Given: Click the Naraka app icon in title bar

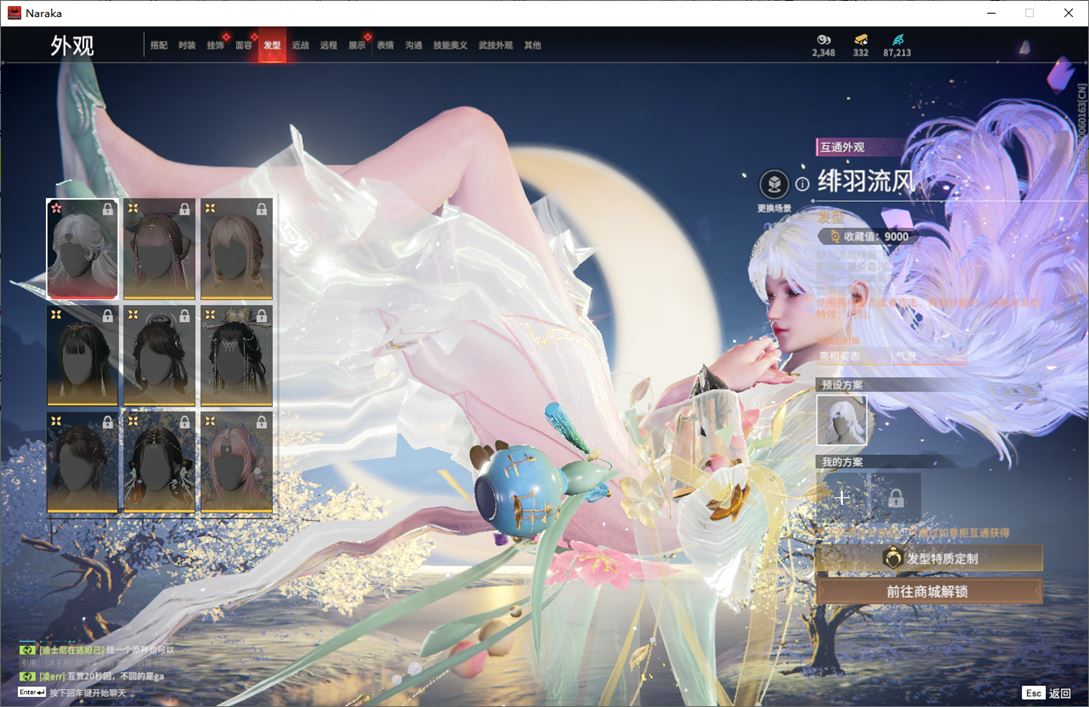Looking at the screenshot, I should coord(14,13).
